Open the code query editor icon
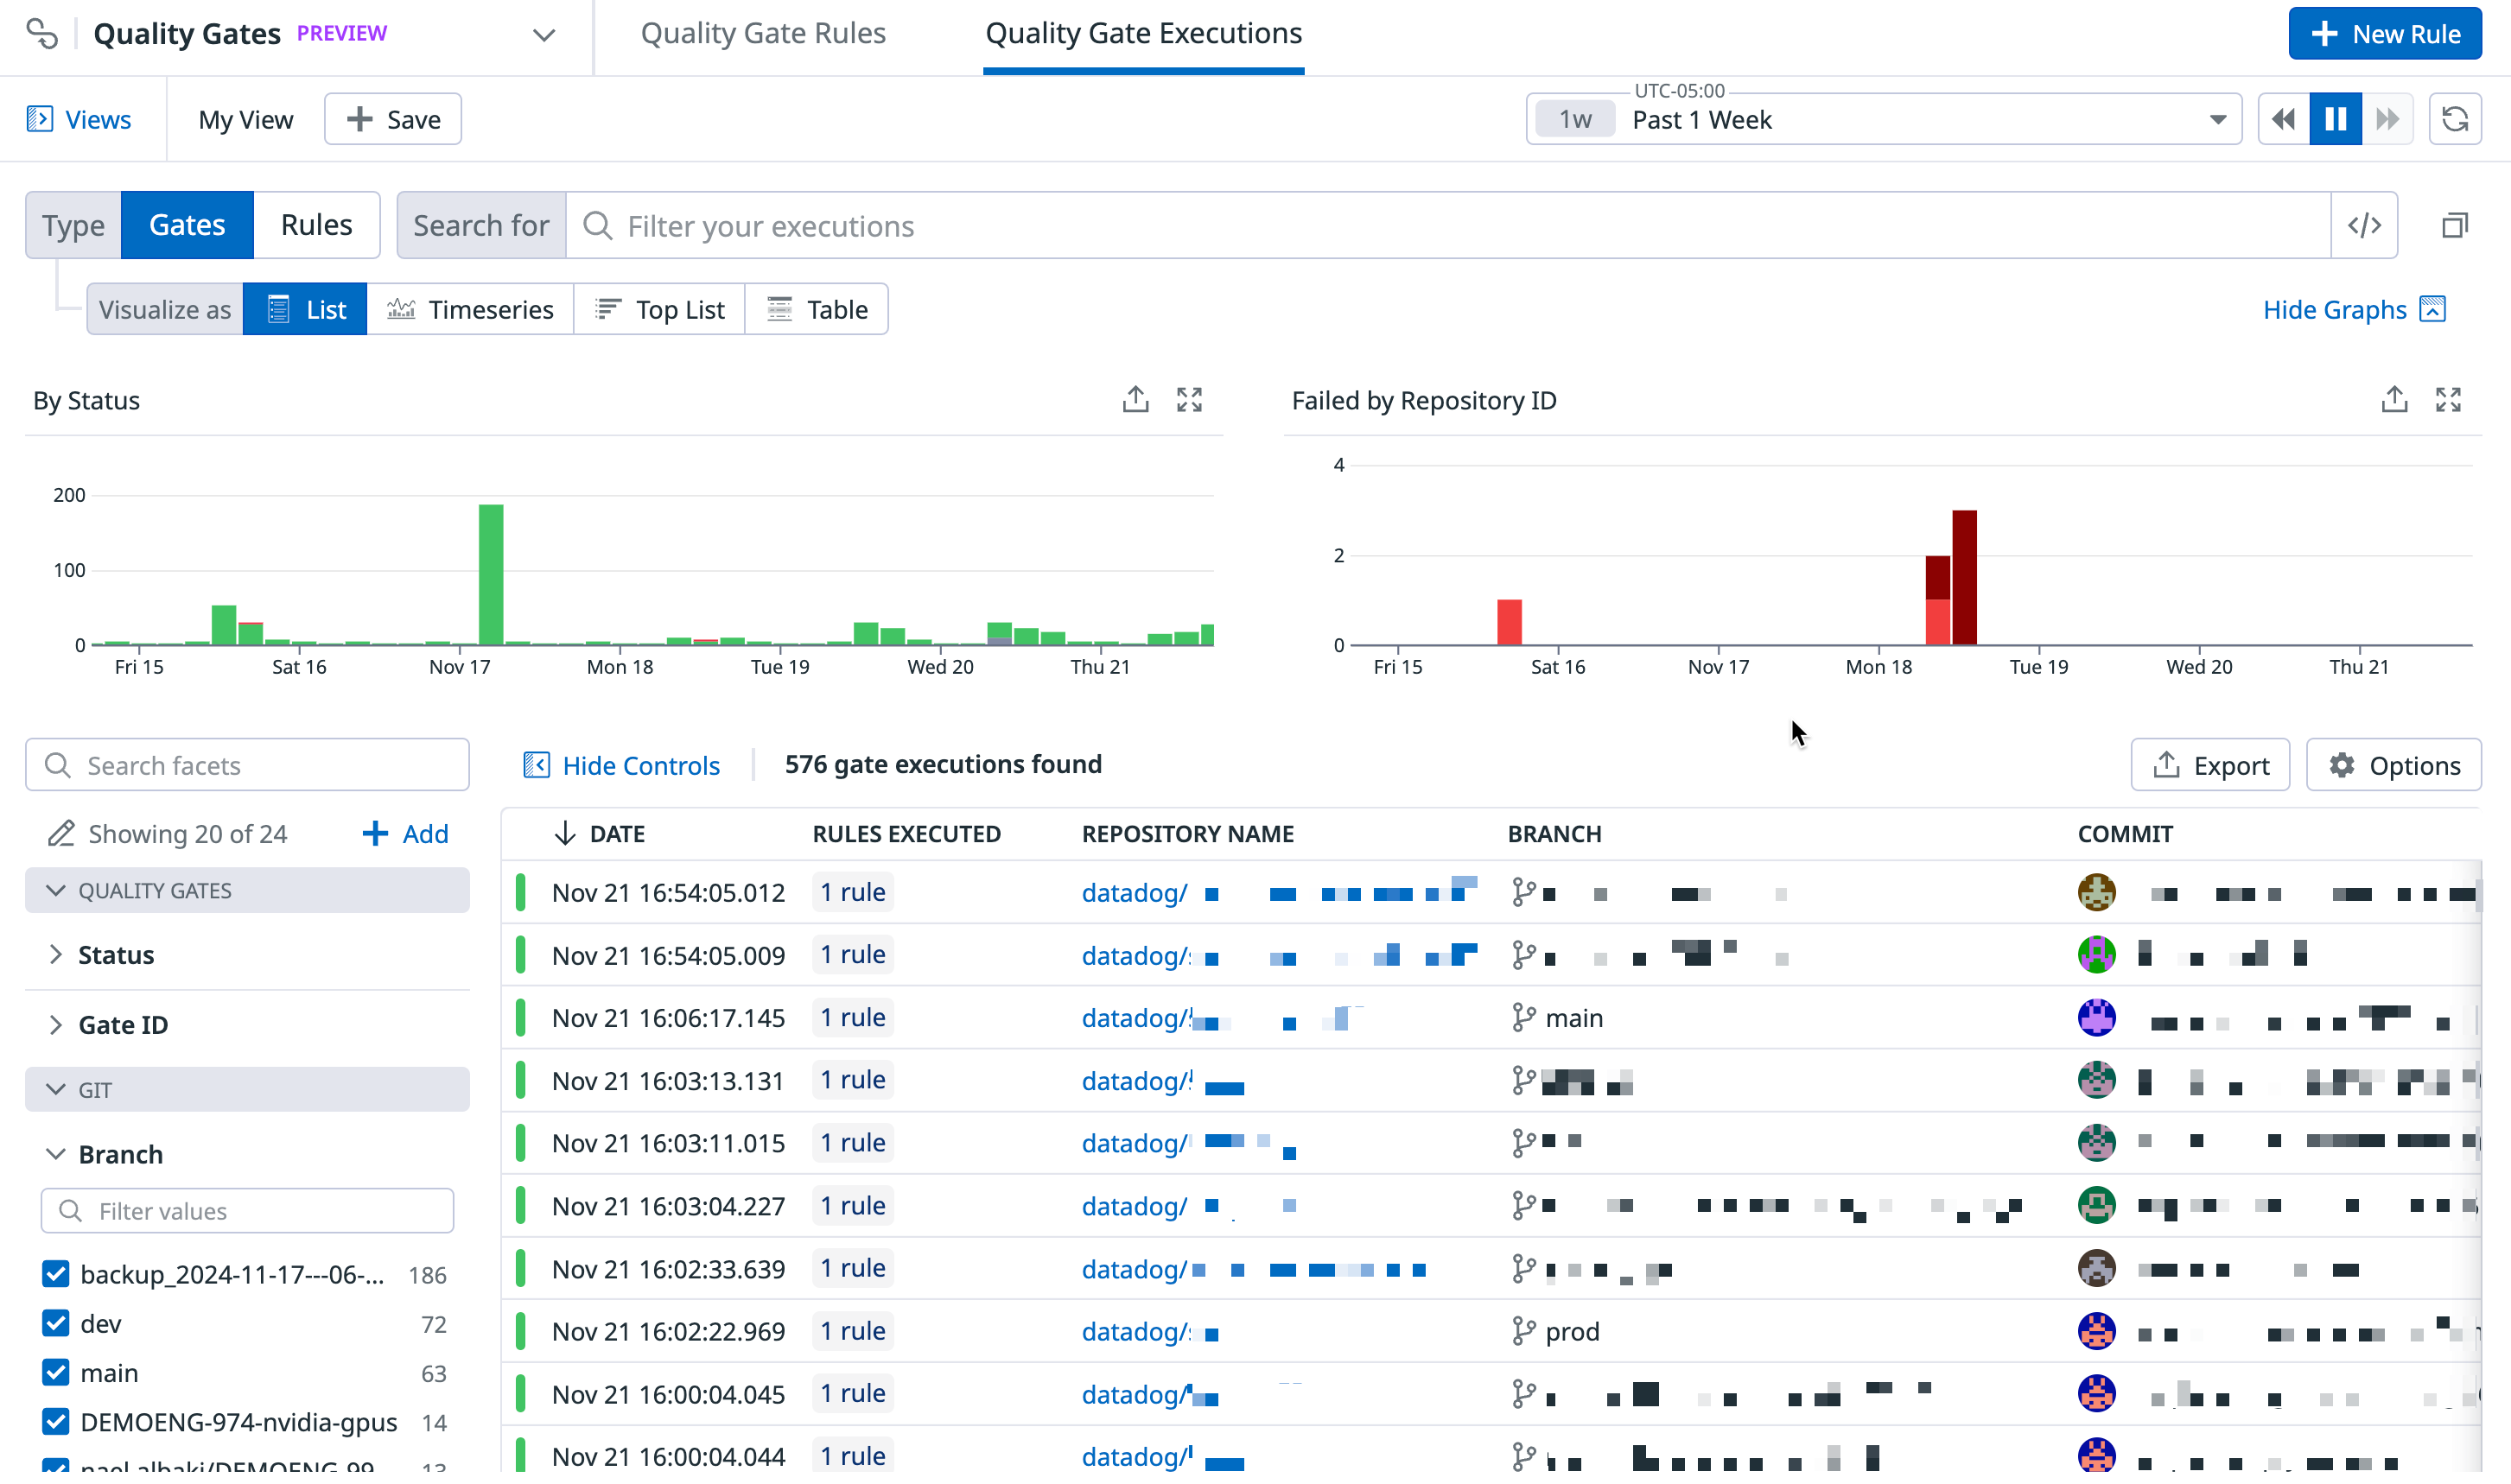 pyautogui.click(x=2364, y=226)
